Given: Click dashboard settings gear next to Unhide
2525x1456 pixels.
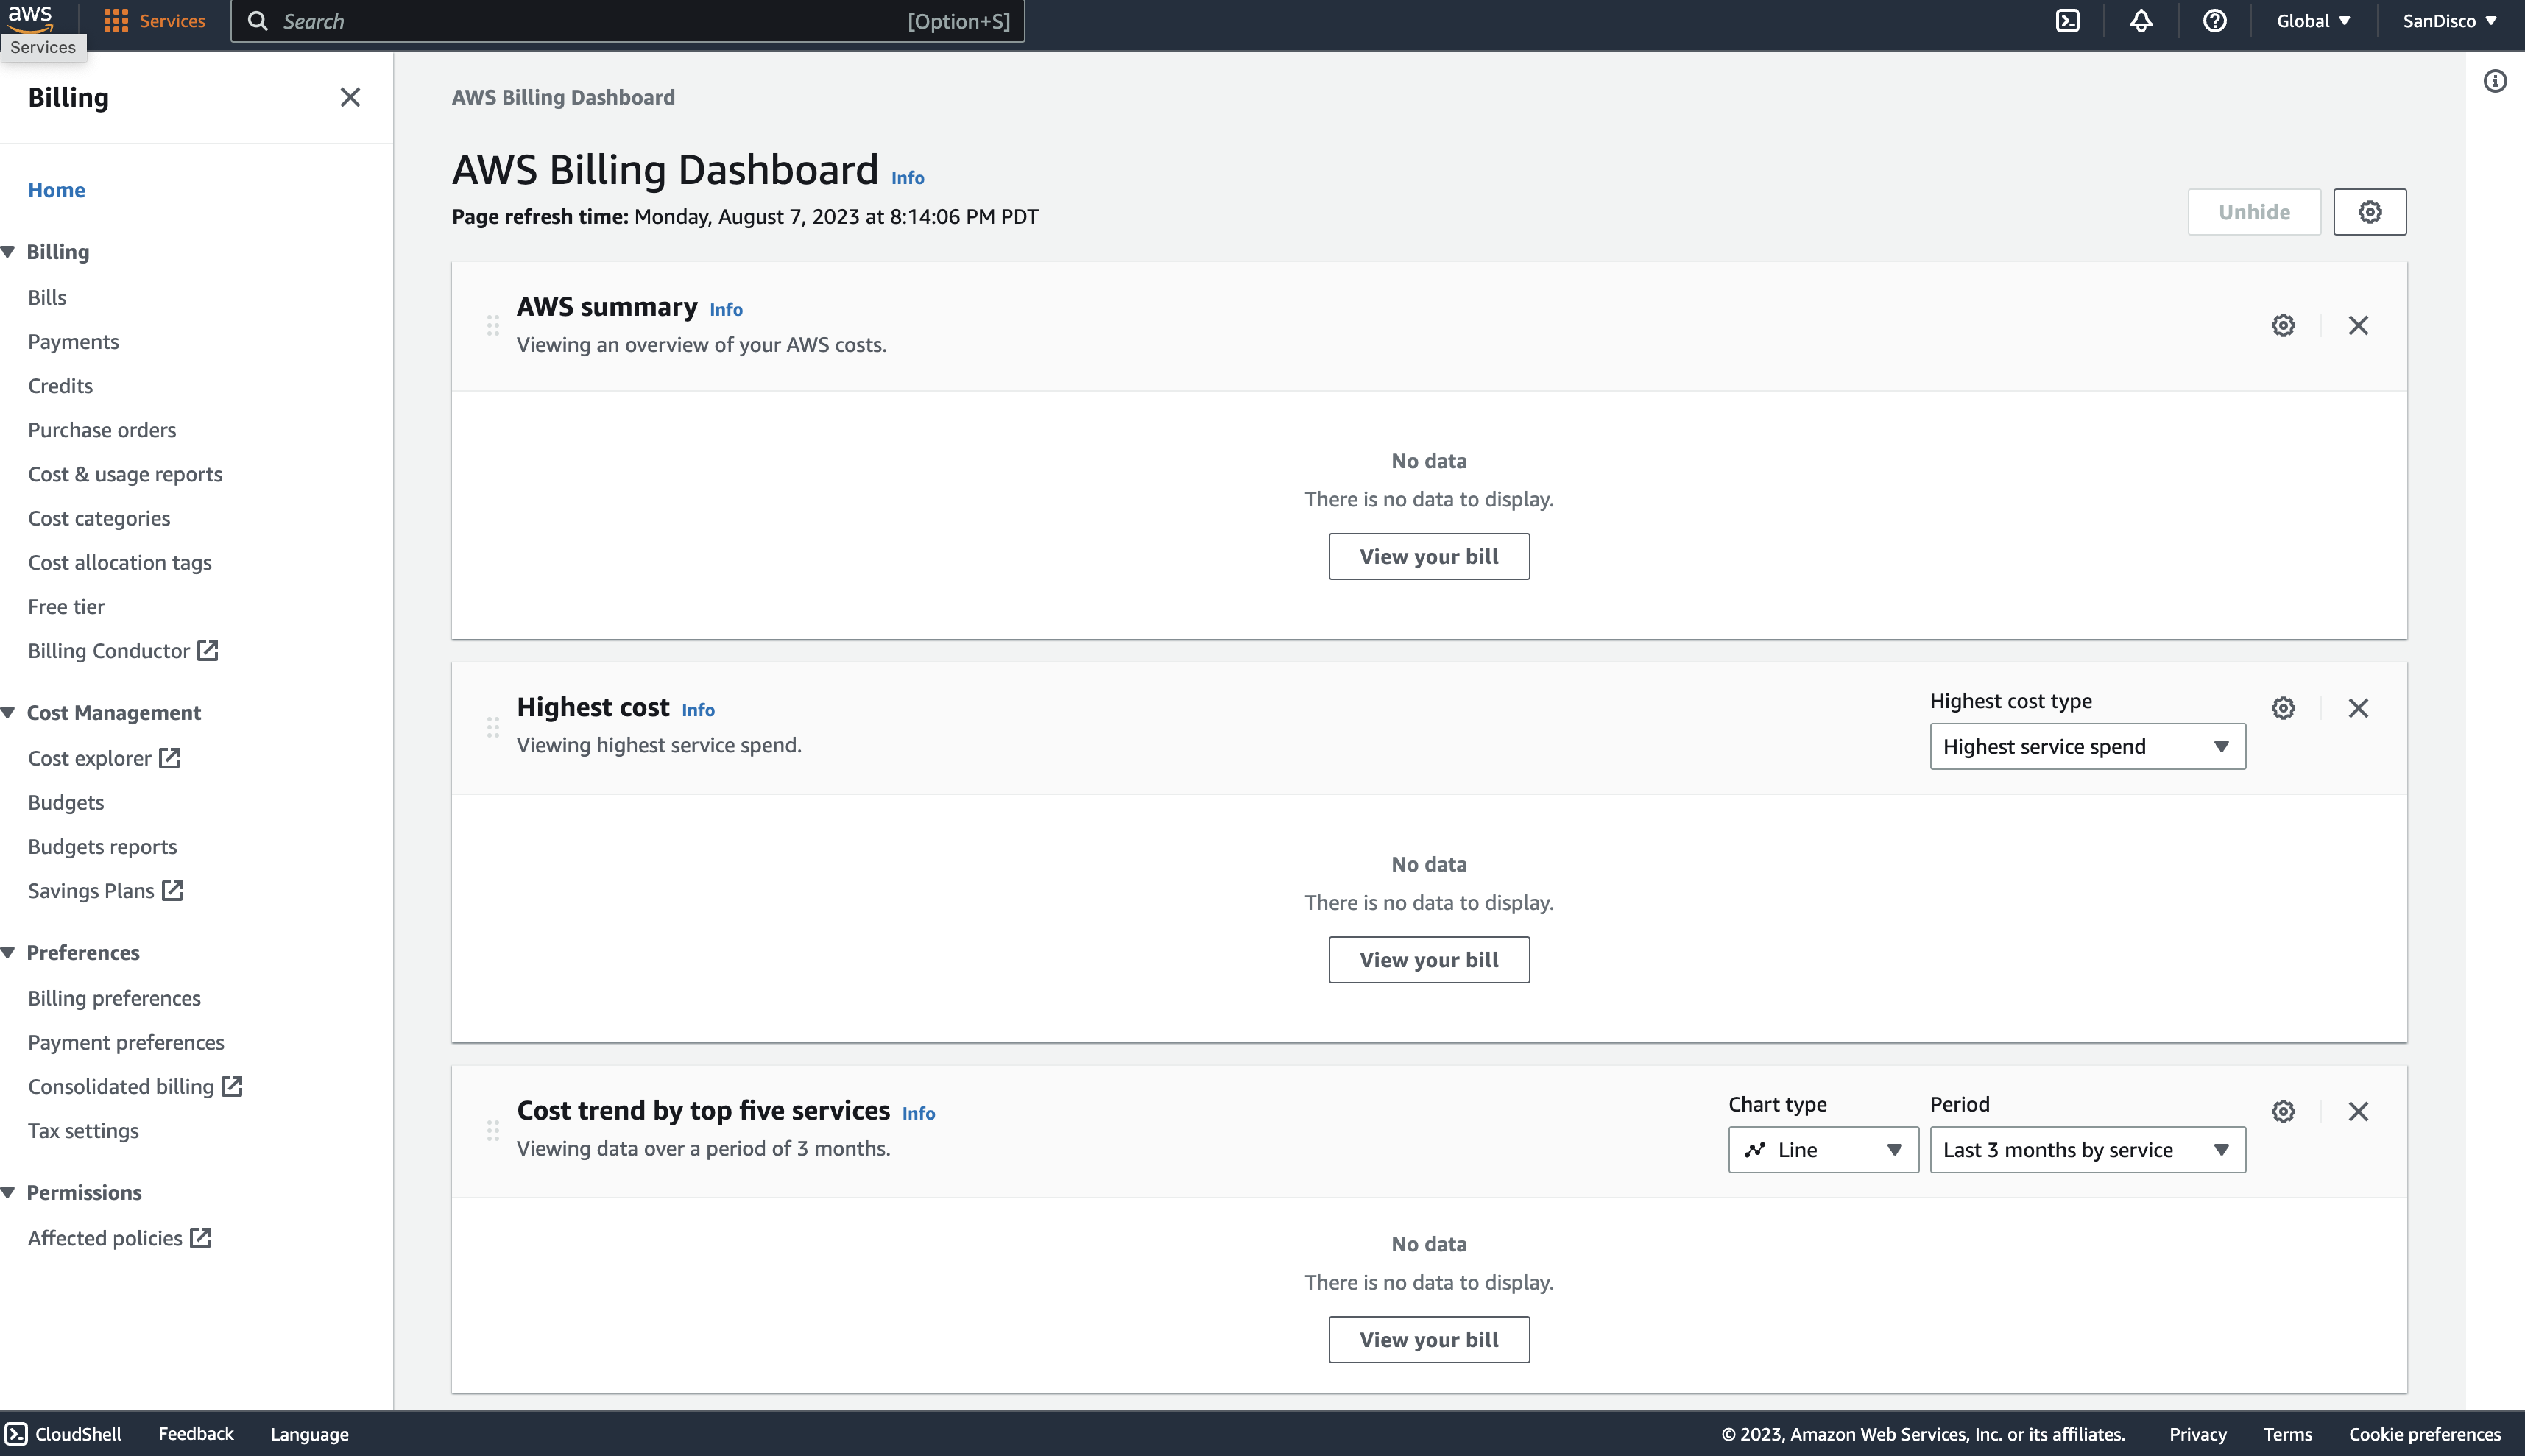Looking at the screenshot, I should 2369,212.
